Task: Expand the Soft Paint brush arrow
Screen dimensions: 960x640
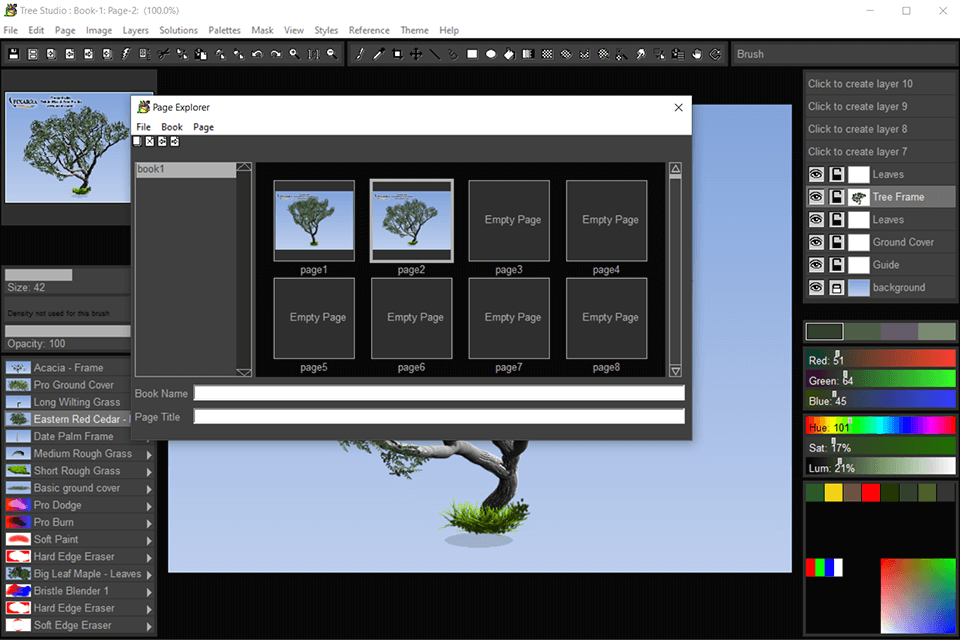Action: click(x=149, y=540)
